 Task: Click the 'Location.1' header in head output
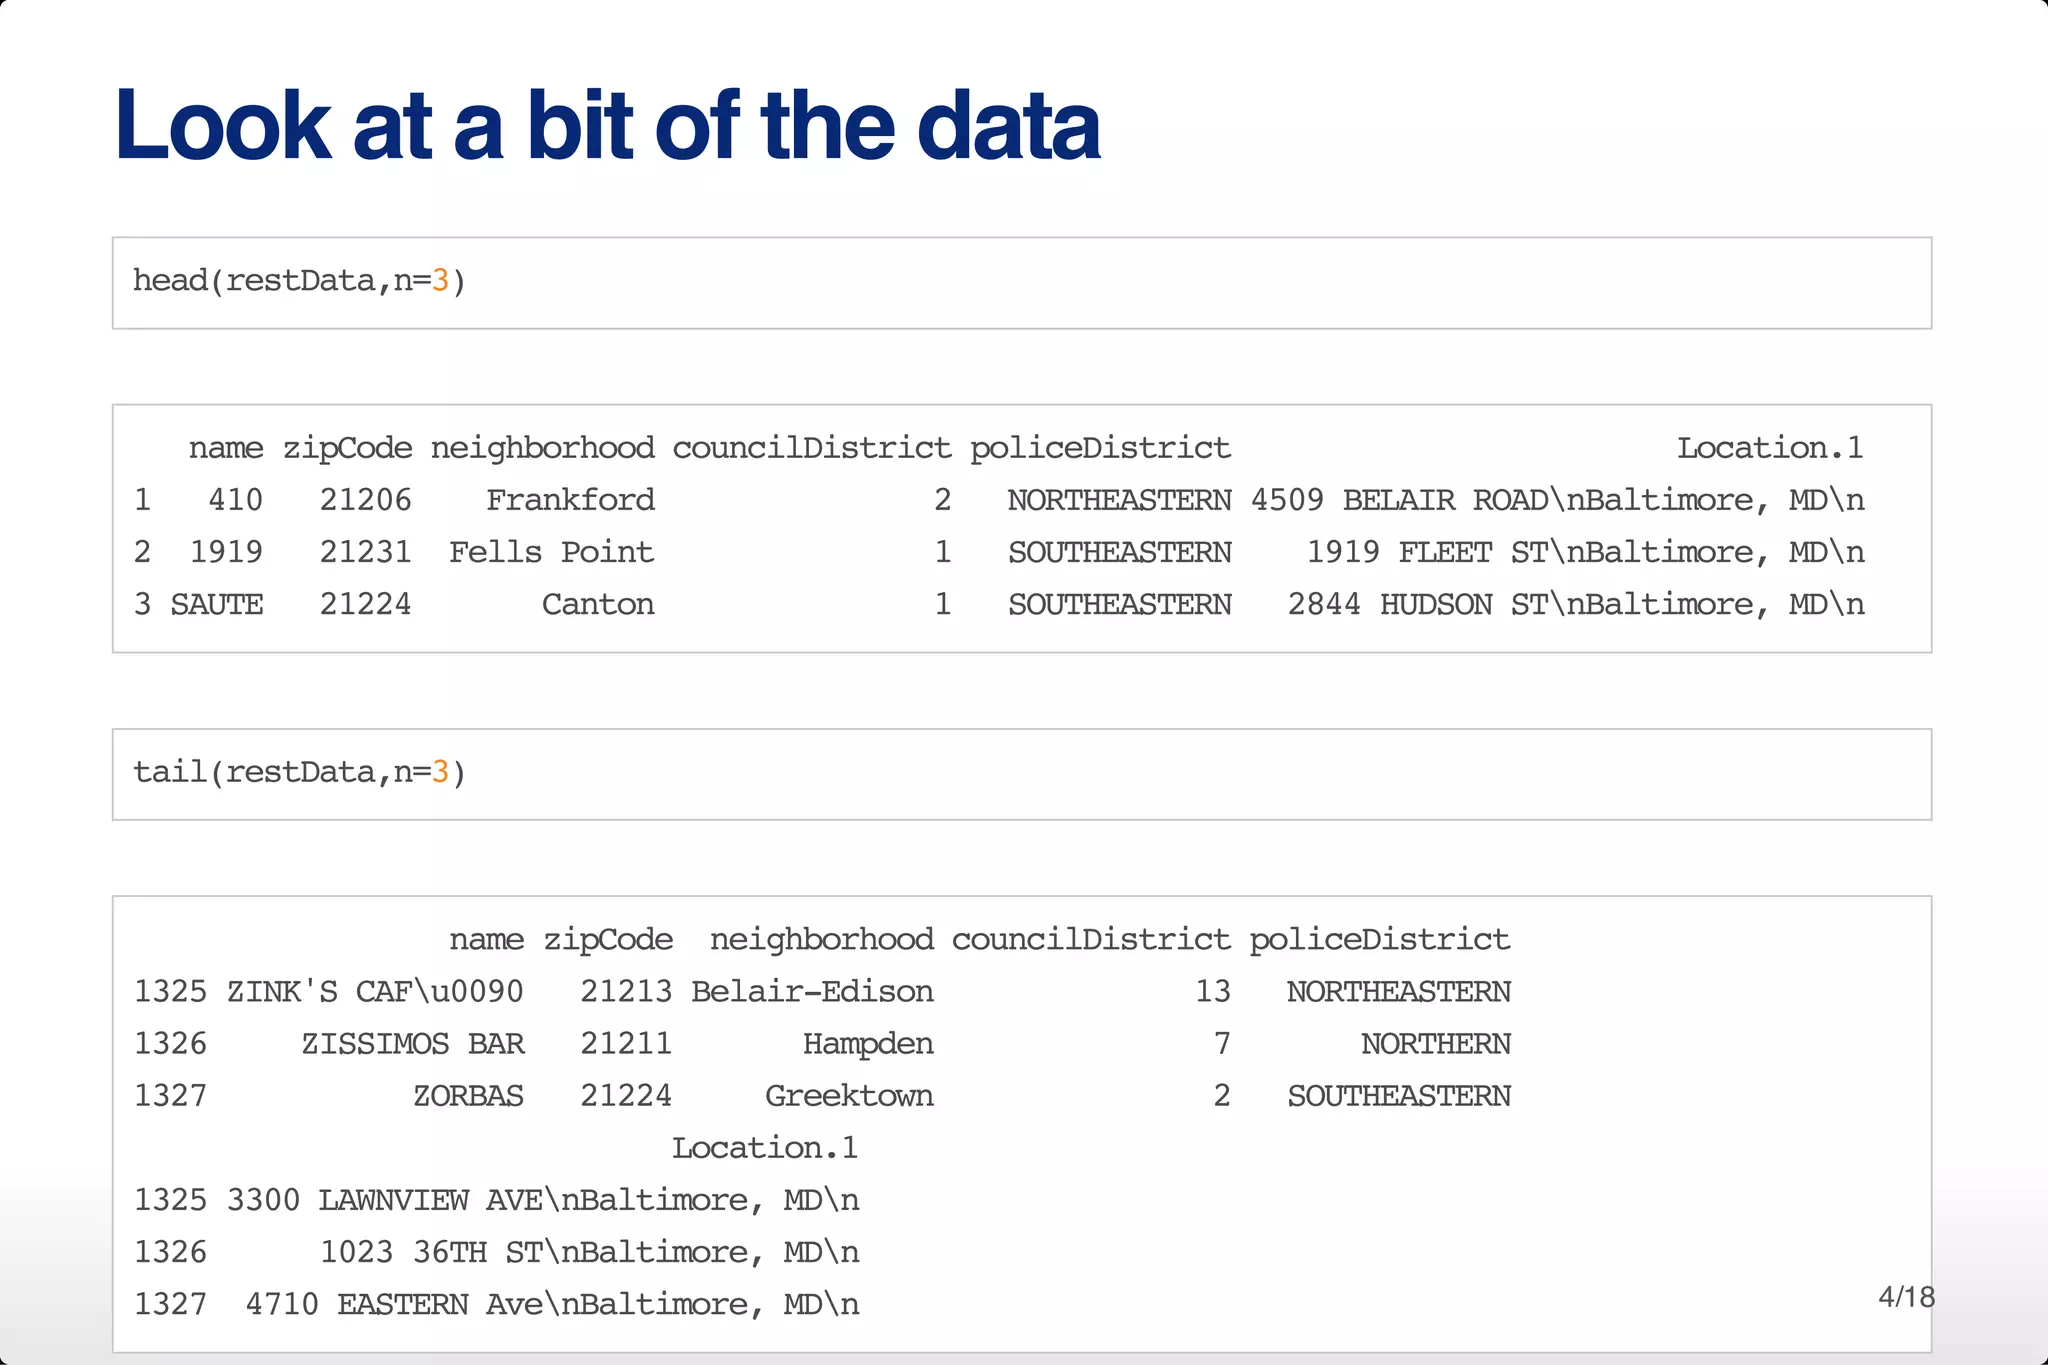(x=1770, y=448)
